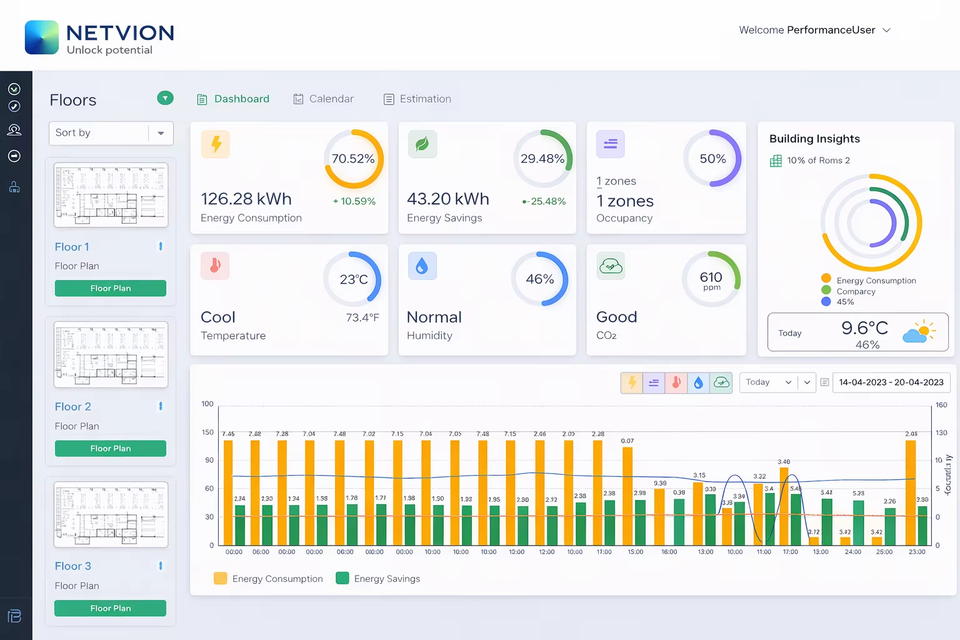Switch to the Calendar tab

pyautogui.click(x=323, y=99)
